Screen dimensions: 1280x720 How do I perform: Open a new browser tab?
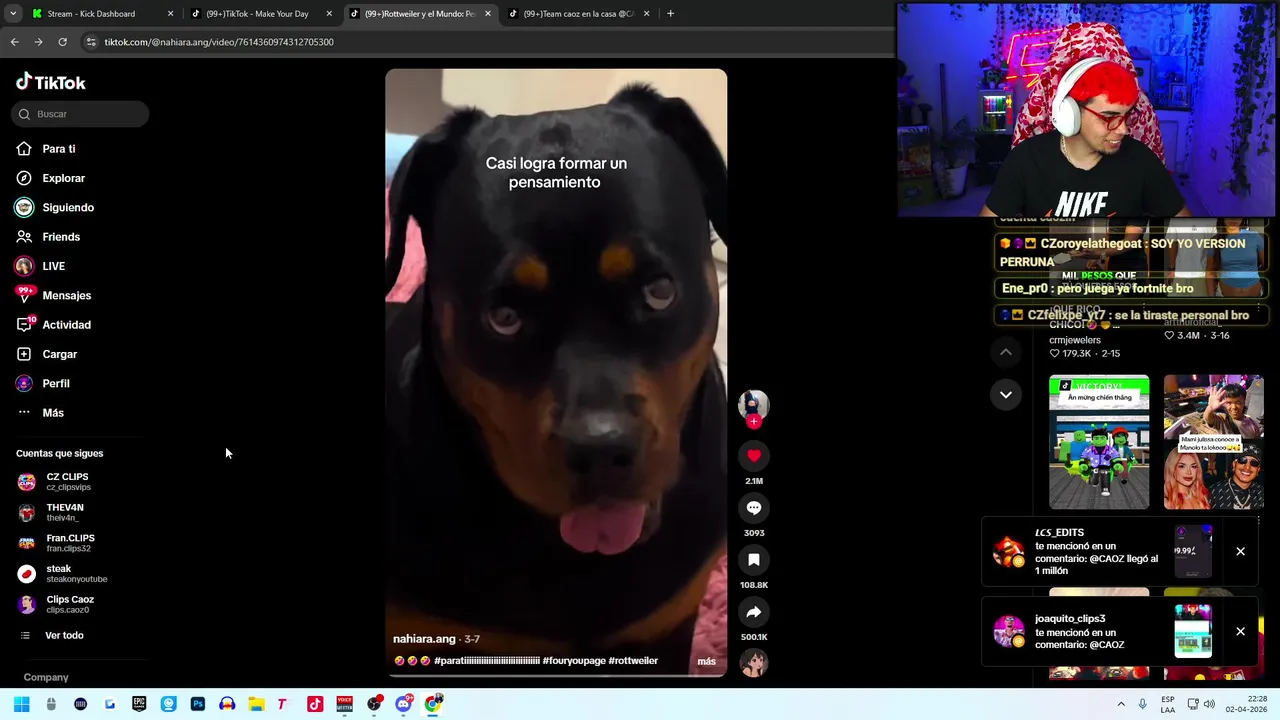[670, 14]
